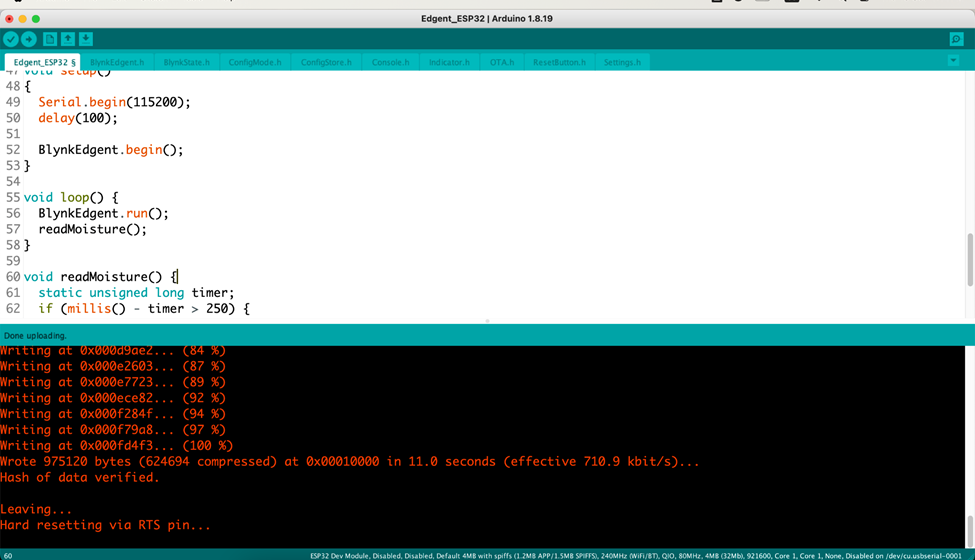Screen dimensions: 975x560
Task: Click the editor-console divider grip handle
Action: pos(488,321)
